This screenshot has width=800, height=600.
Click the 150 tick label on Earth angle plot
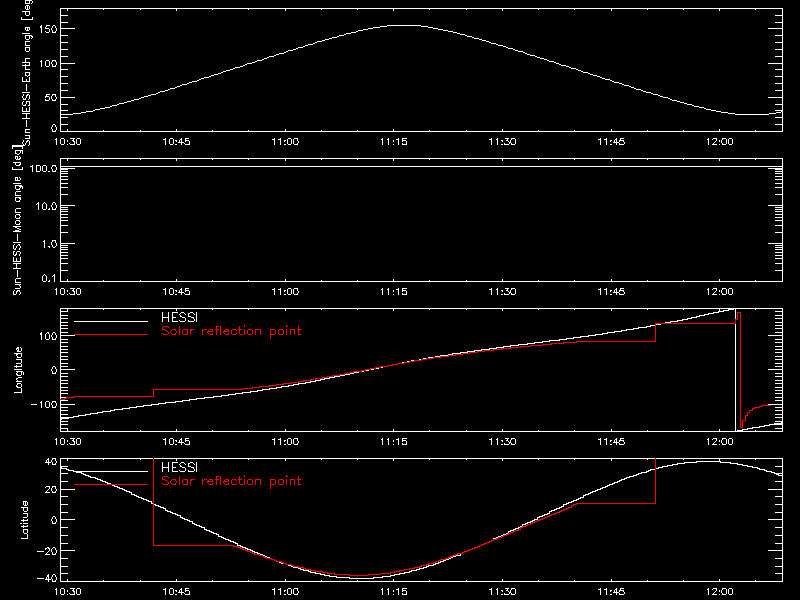pos(49,29)
